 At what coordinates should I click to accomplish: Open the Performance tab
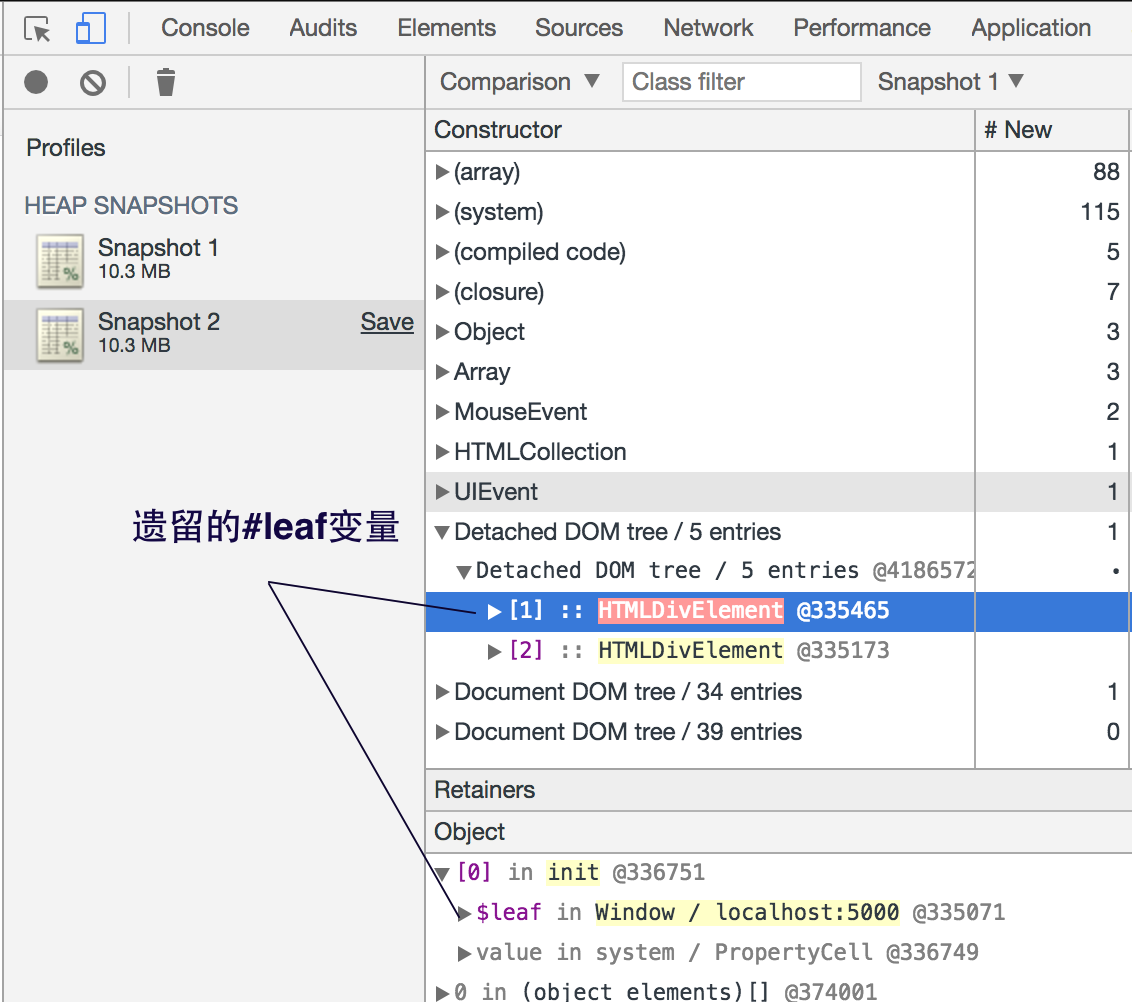tap(862, 28)
